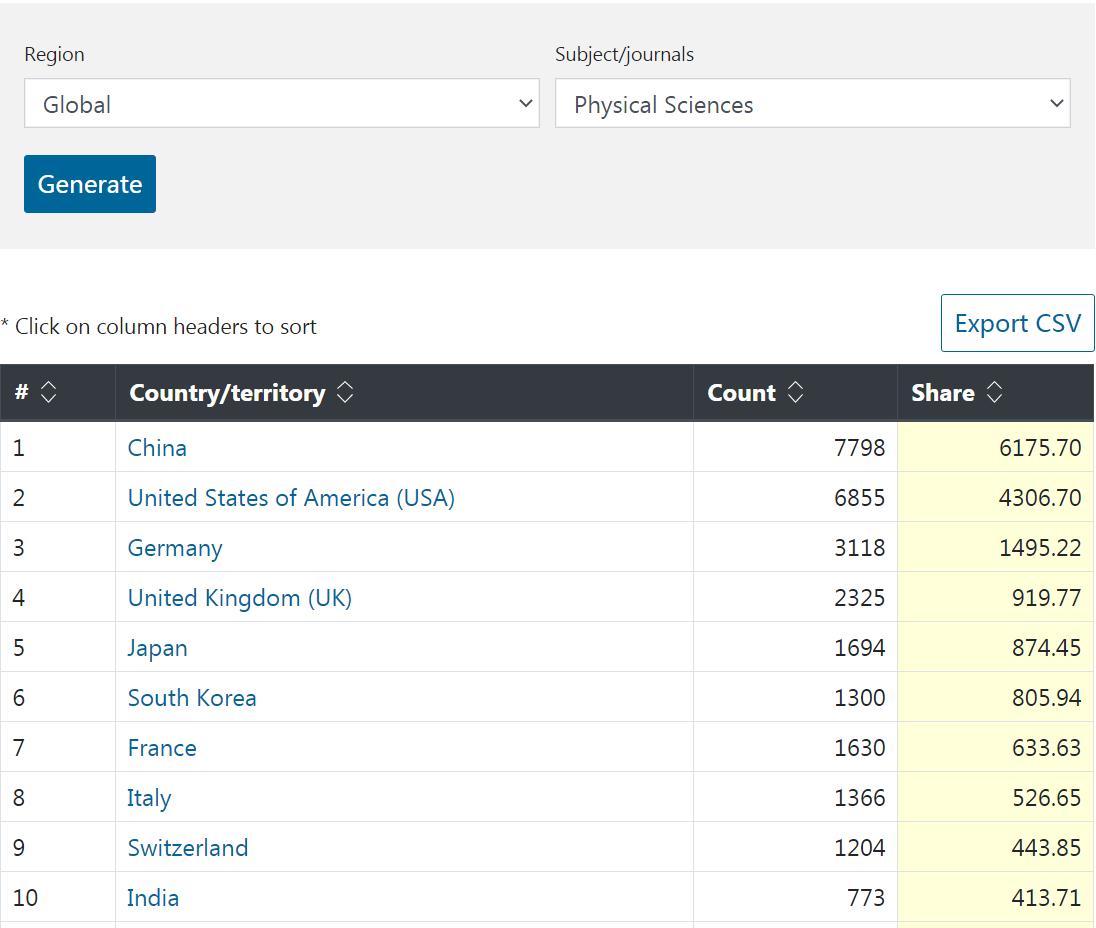Image resolution: width=1096 pixels, height=928 pixels.
Task: Export the table via Export CSV
Action: pos(1017,324)
